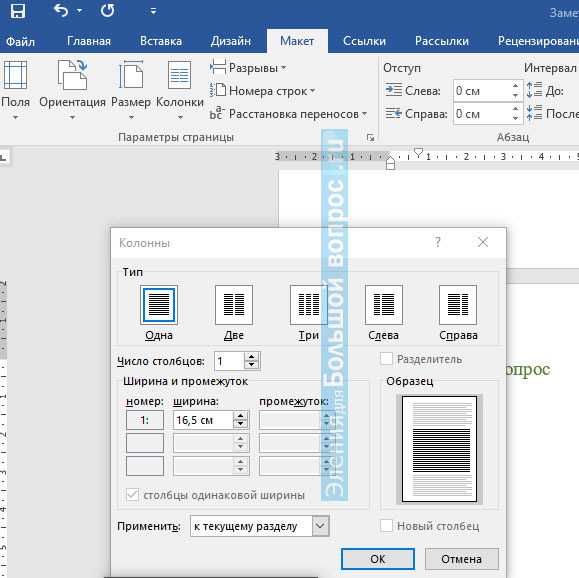This screenshot has width=579, height=578.
Task: Switch to the Рассылки ribbon tab
Action: (442, 41)
